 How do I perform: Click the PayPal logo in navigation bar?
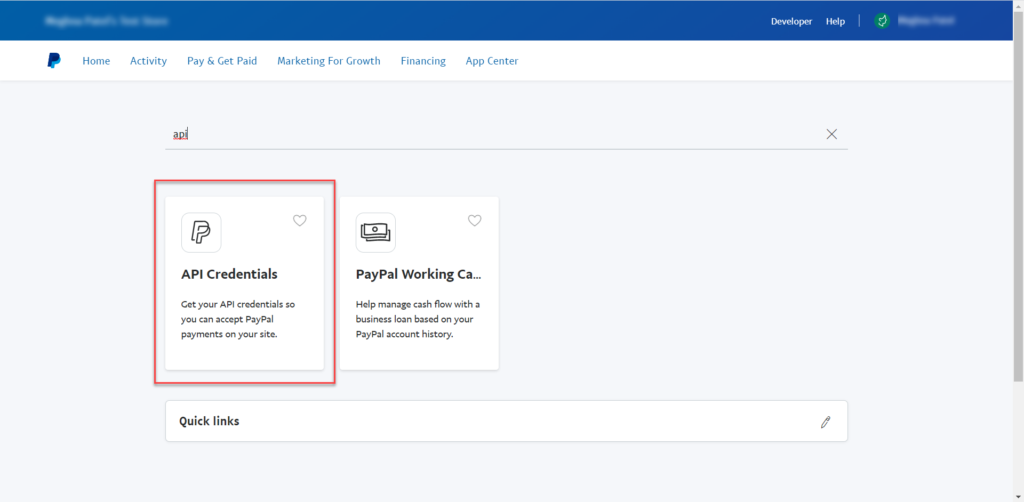coord(54,61)
